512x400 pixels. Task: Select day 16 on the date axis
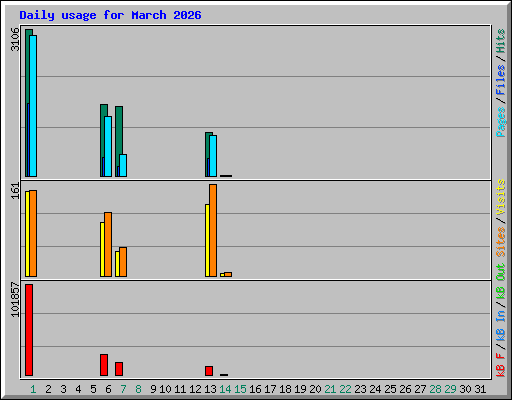[x=255, y=389]
